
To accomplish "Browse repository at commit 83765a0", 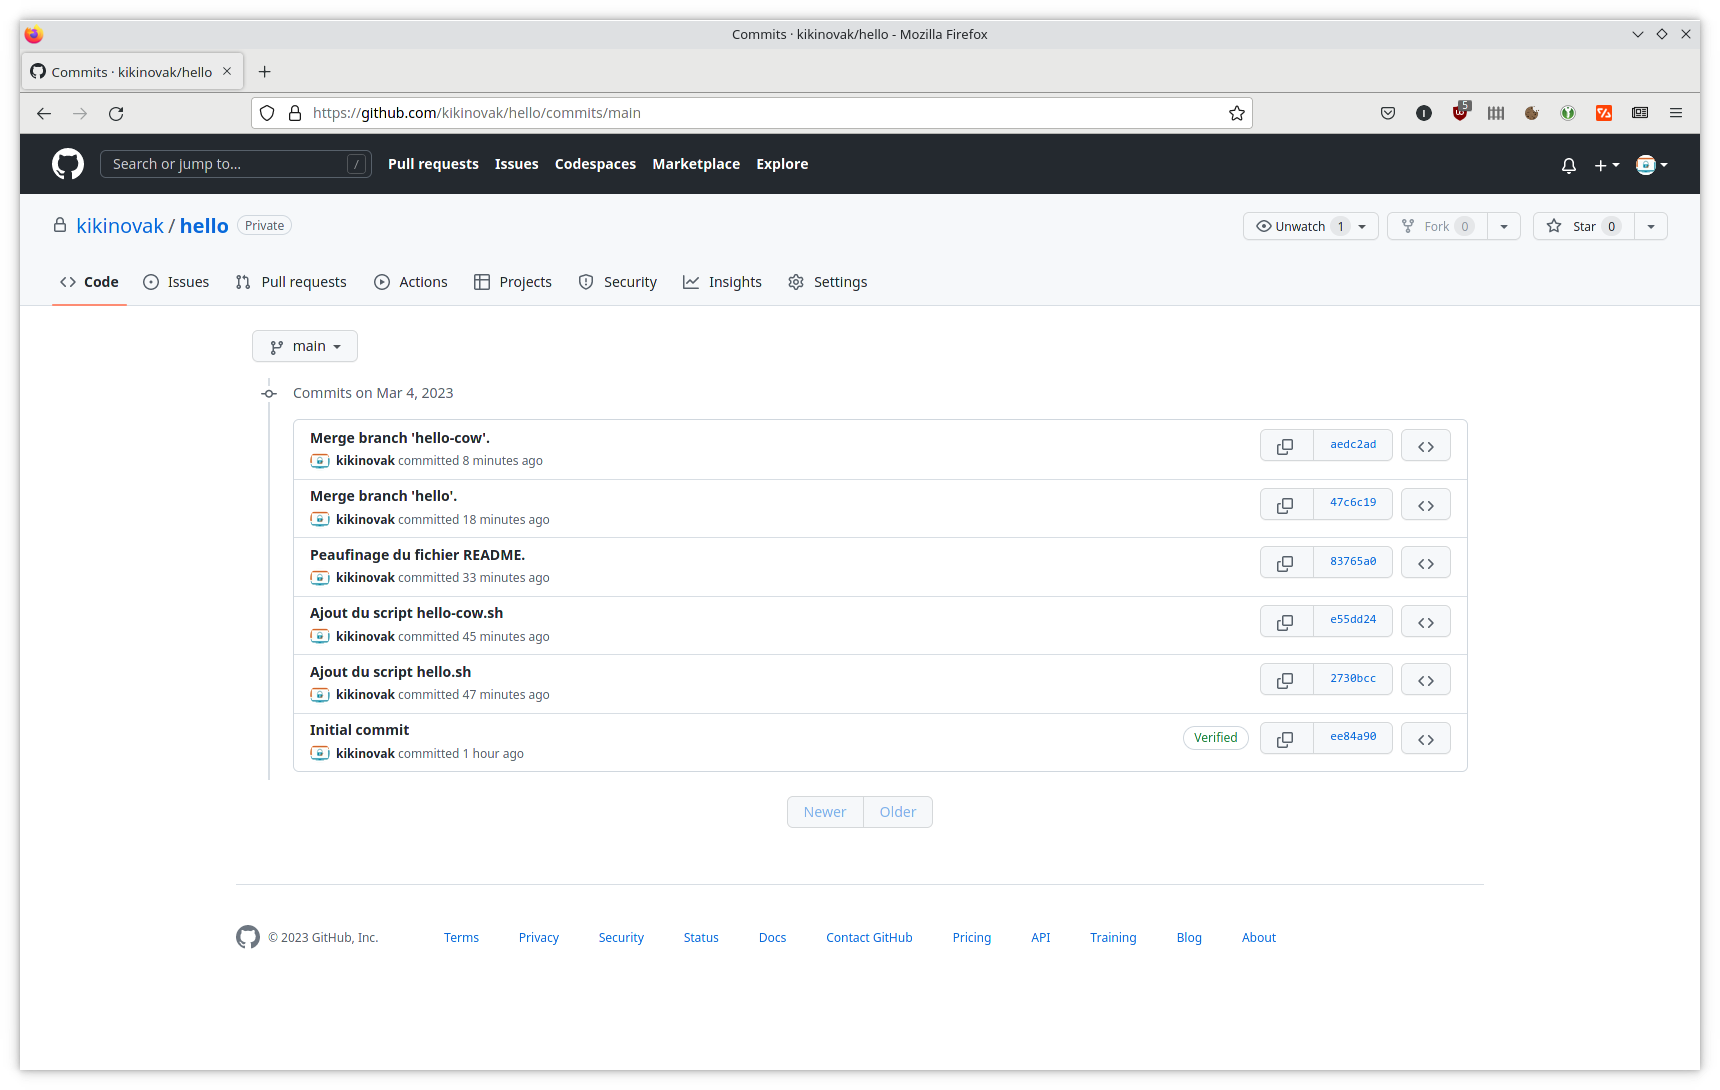I will coord(1426,563).
